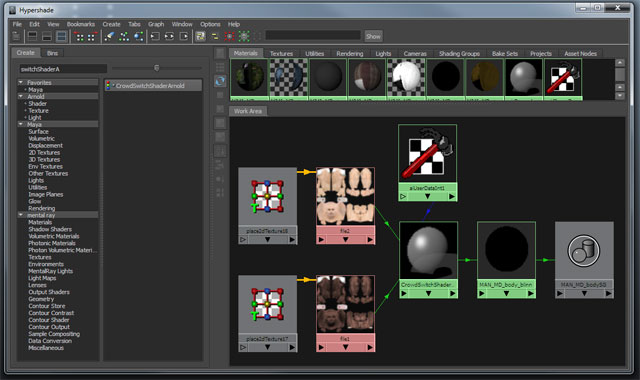Collapse the mental ray category
Image resolution: width=640 pixels, height=380 pixels.
point(20,215)
